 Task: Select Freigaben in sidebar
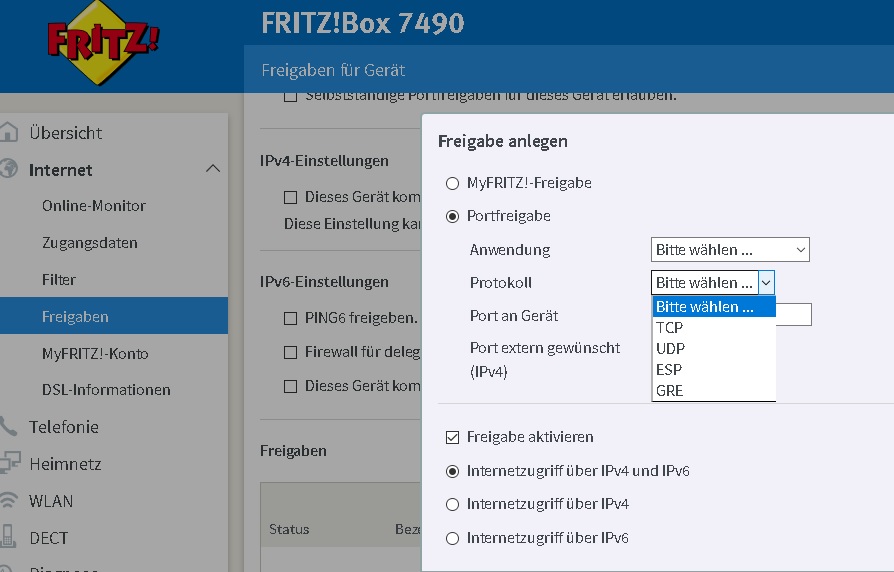pos(114,315)
